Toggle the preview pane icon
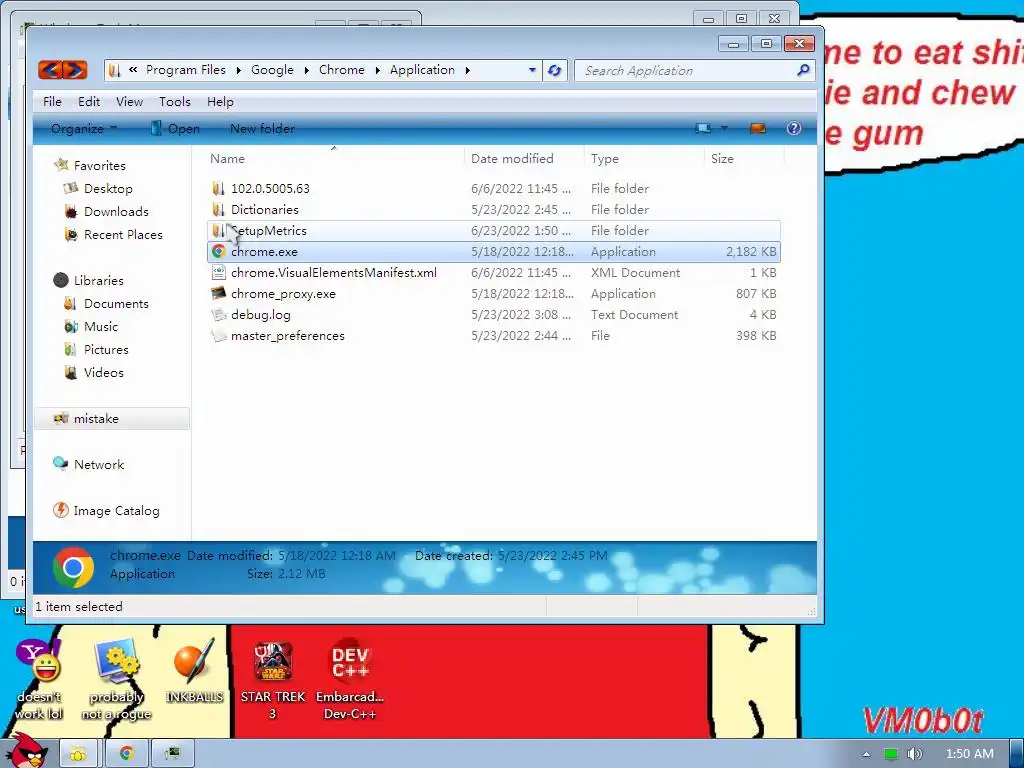The image size is (1024, 768). point(758,128)
